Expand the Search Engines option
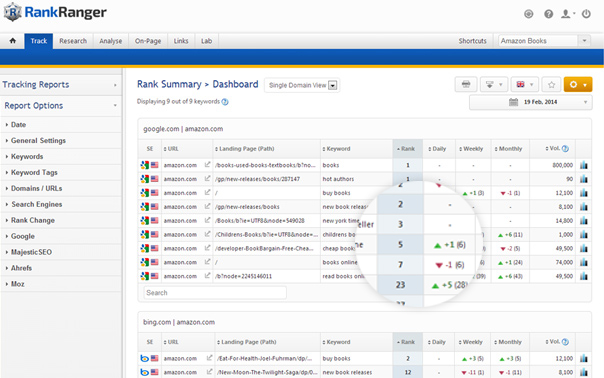Image resolution: width=604 pixels, height=378 pixels. tap(37, 204)
